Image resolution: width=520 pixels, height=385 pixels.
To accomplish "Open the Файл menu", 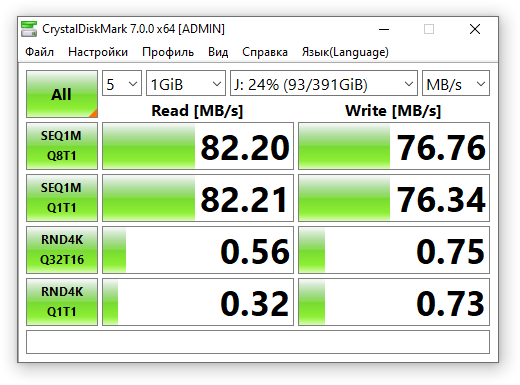I will tap(39, 52).
